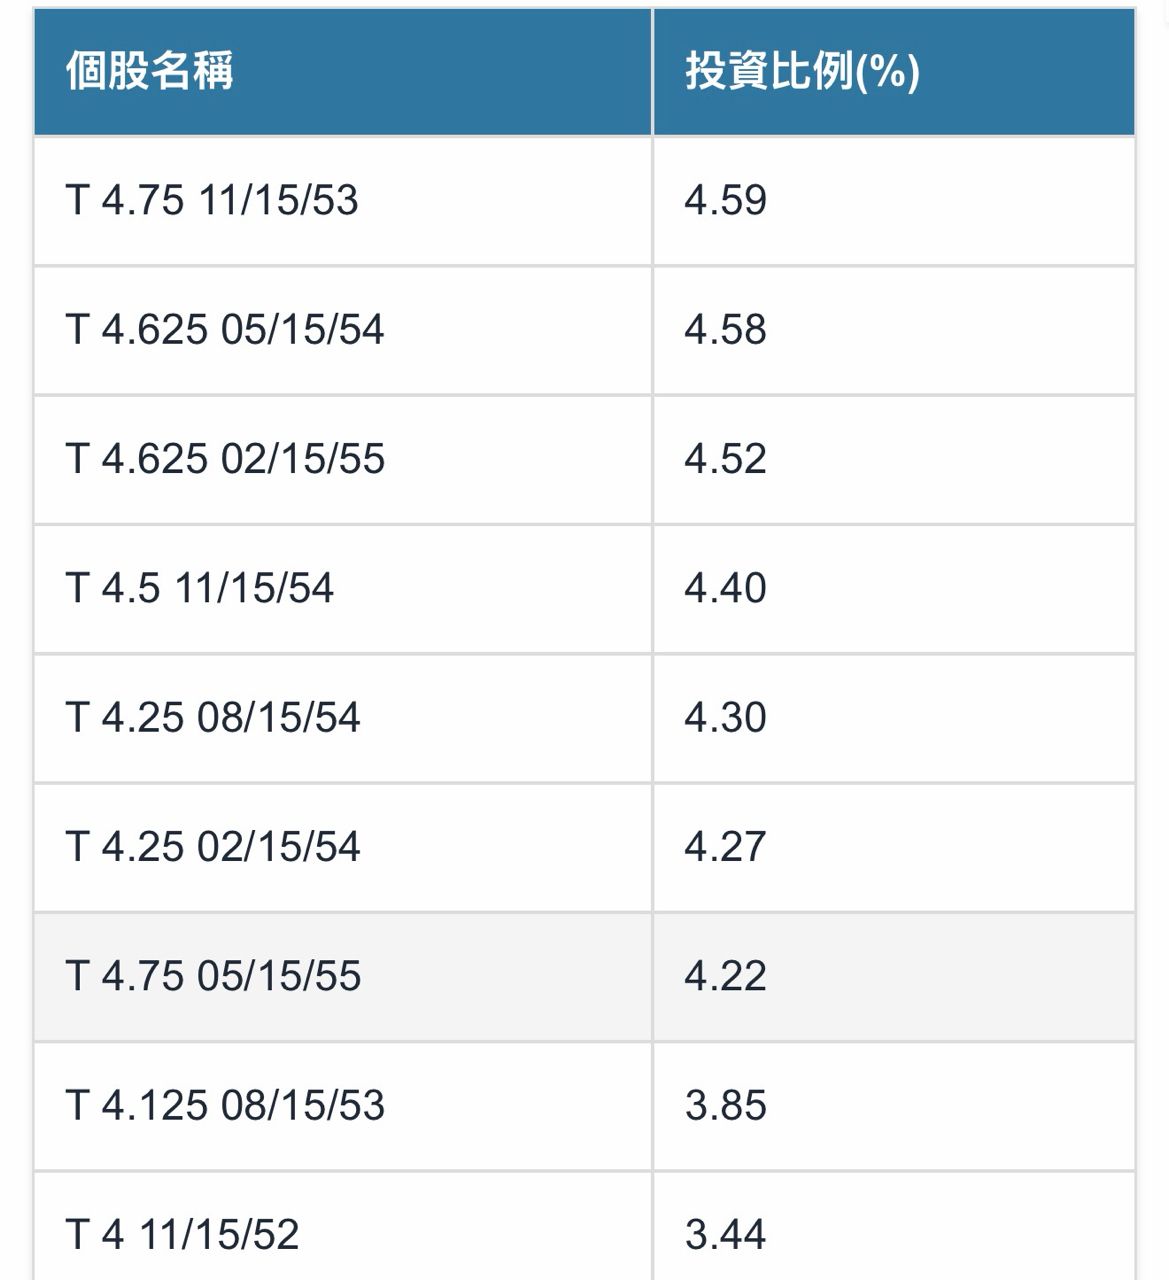Select the T 4.625 02/15/55 bond entry

[225, 458]
